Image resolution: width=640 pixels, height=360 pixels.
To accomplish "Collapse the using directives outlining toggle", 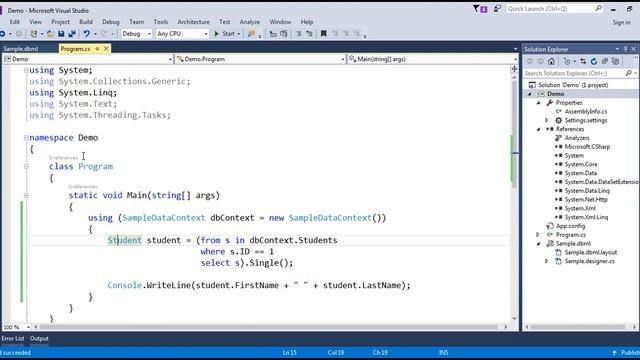I will tap(26, 70).
